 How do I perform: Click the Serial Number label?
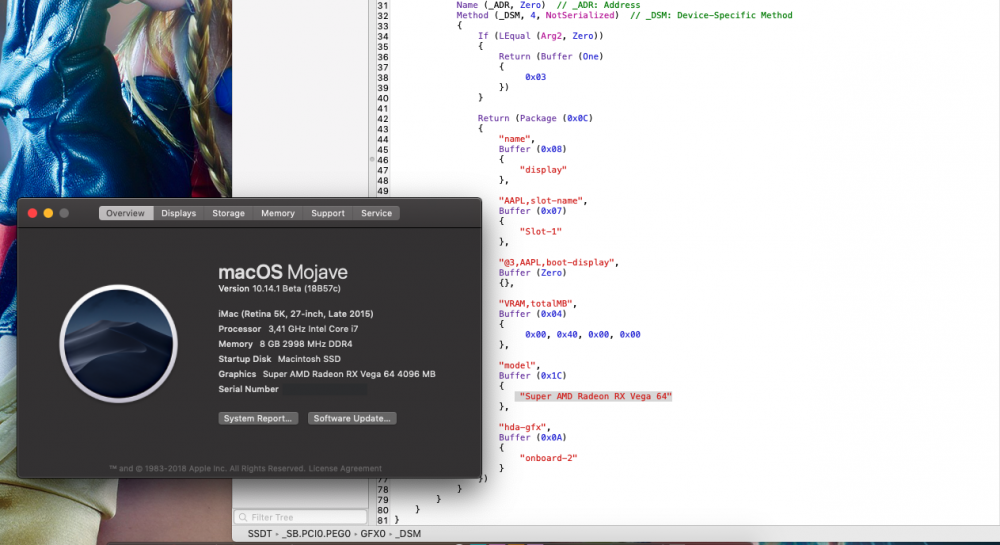point(248,389)
